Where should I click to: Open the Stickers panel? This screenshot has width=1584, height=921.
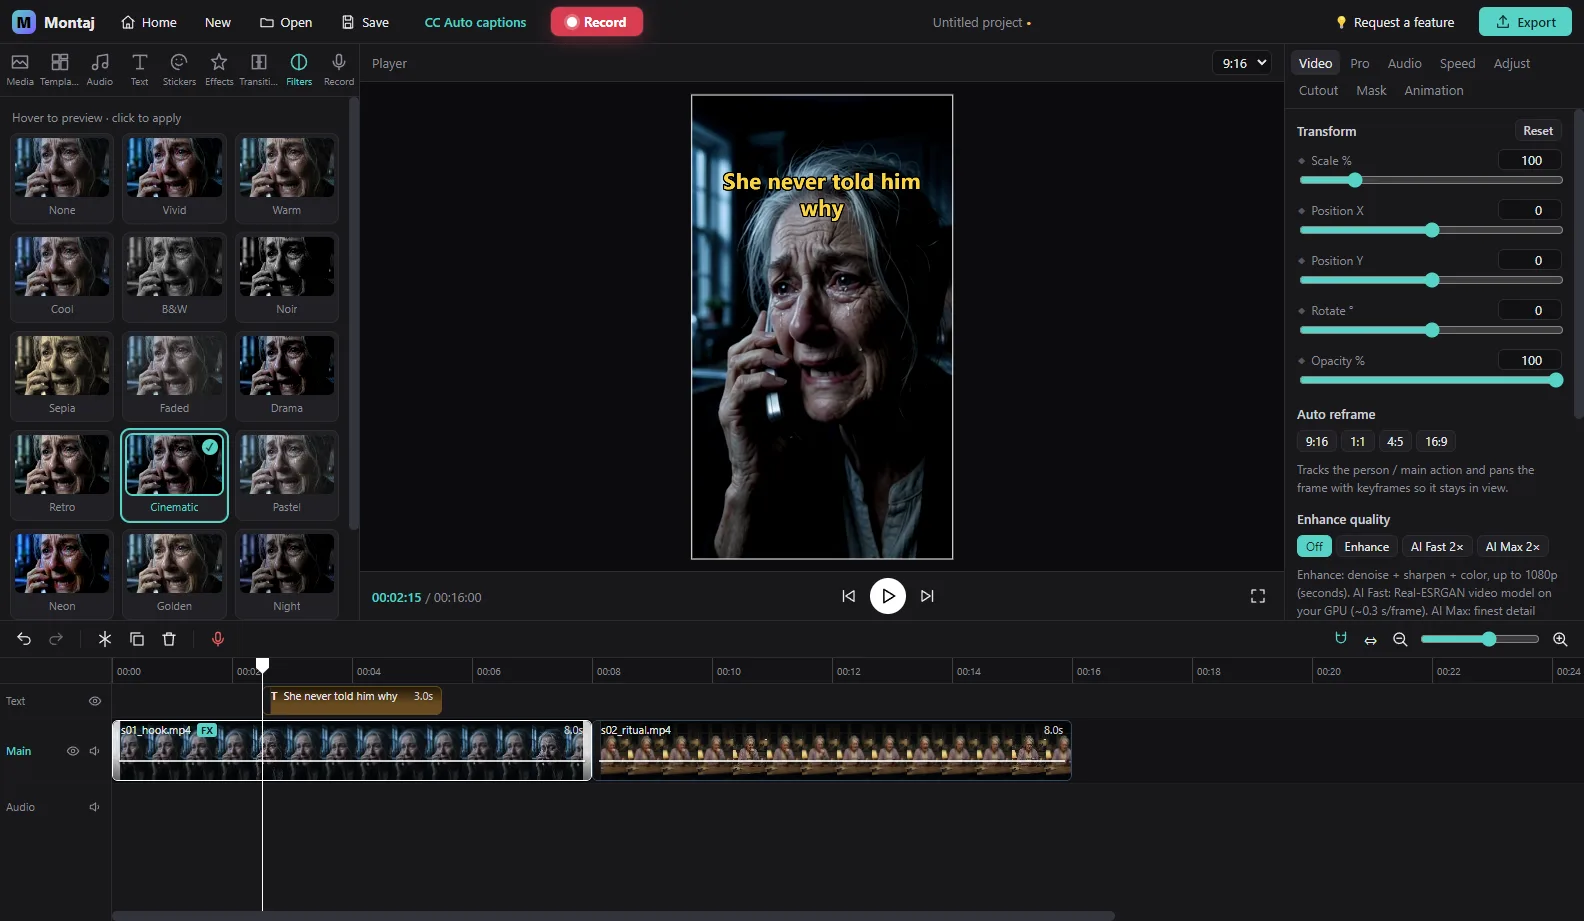tap(179, 69)
